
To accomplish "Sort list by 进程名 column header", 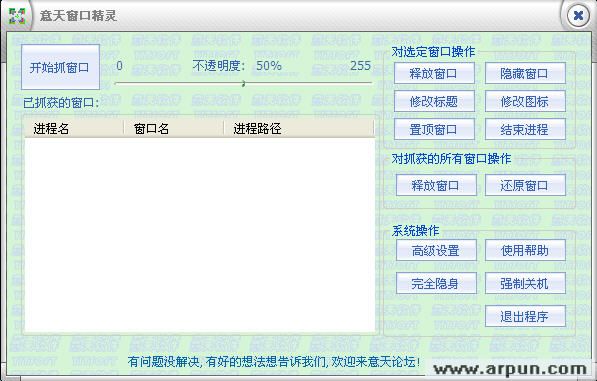I will pyautogui.click(x=74, y=129).
